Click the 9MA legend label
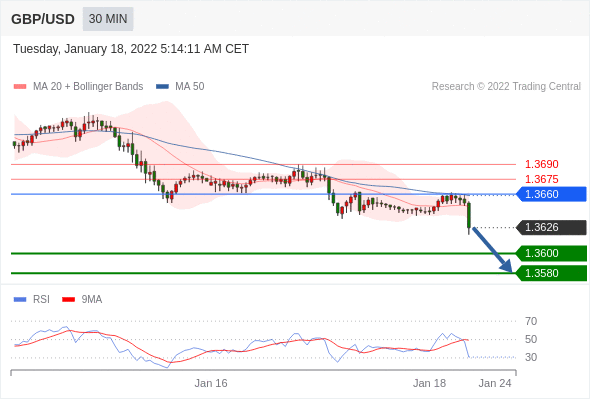 click(92, 300)
